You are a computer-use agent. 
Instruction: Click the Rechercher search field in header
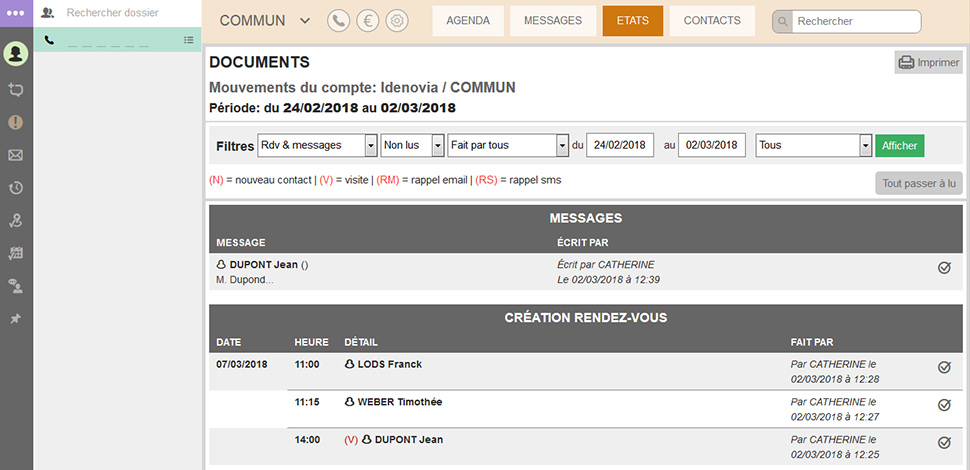click(x=856, y=22)
